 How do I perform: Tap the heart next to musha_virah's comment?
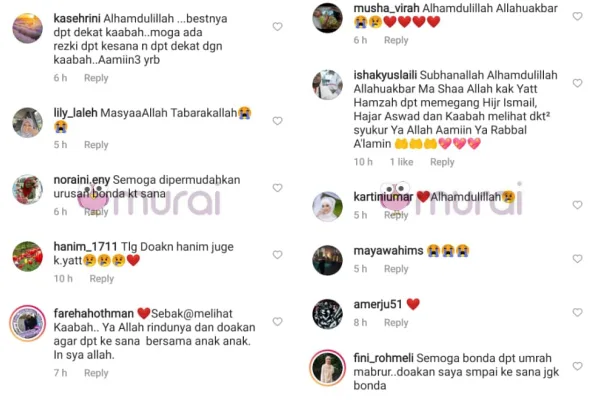[x=577, y=16]
